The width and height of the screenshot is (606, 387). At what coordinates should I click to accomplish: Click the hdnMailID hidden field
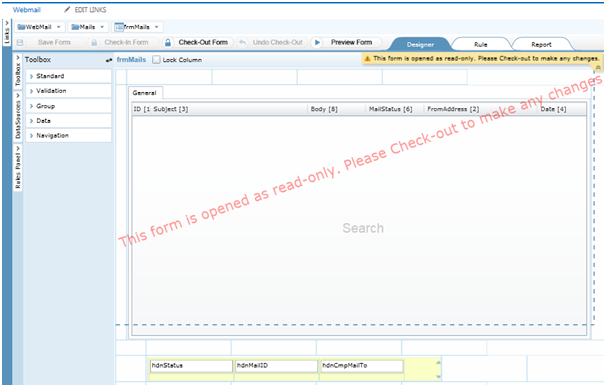(277, 366)
